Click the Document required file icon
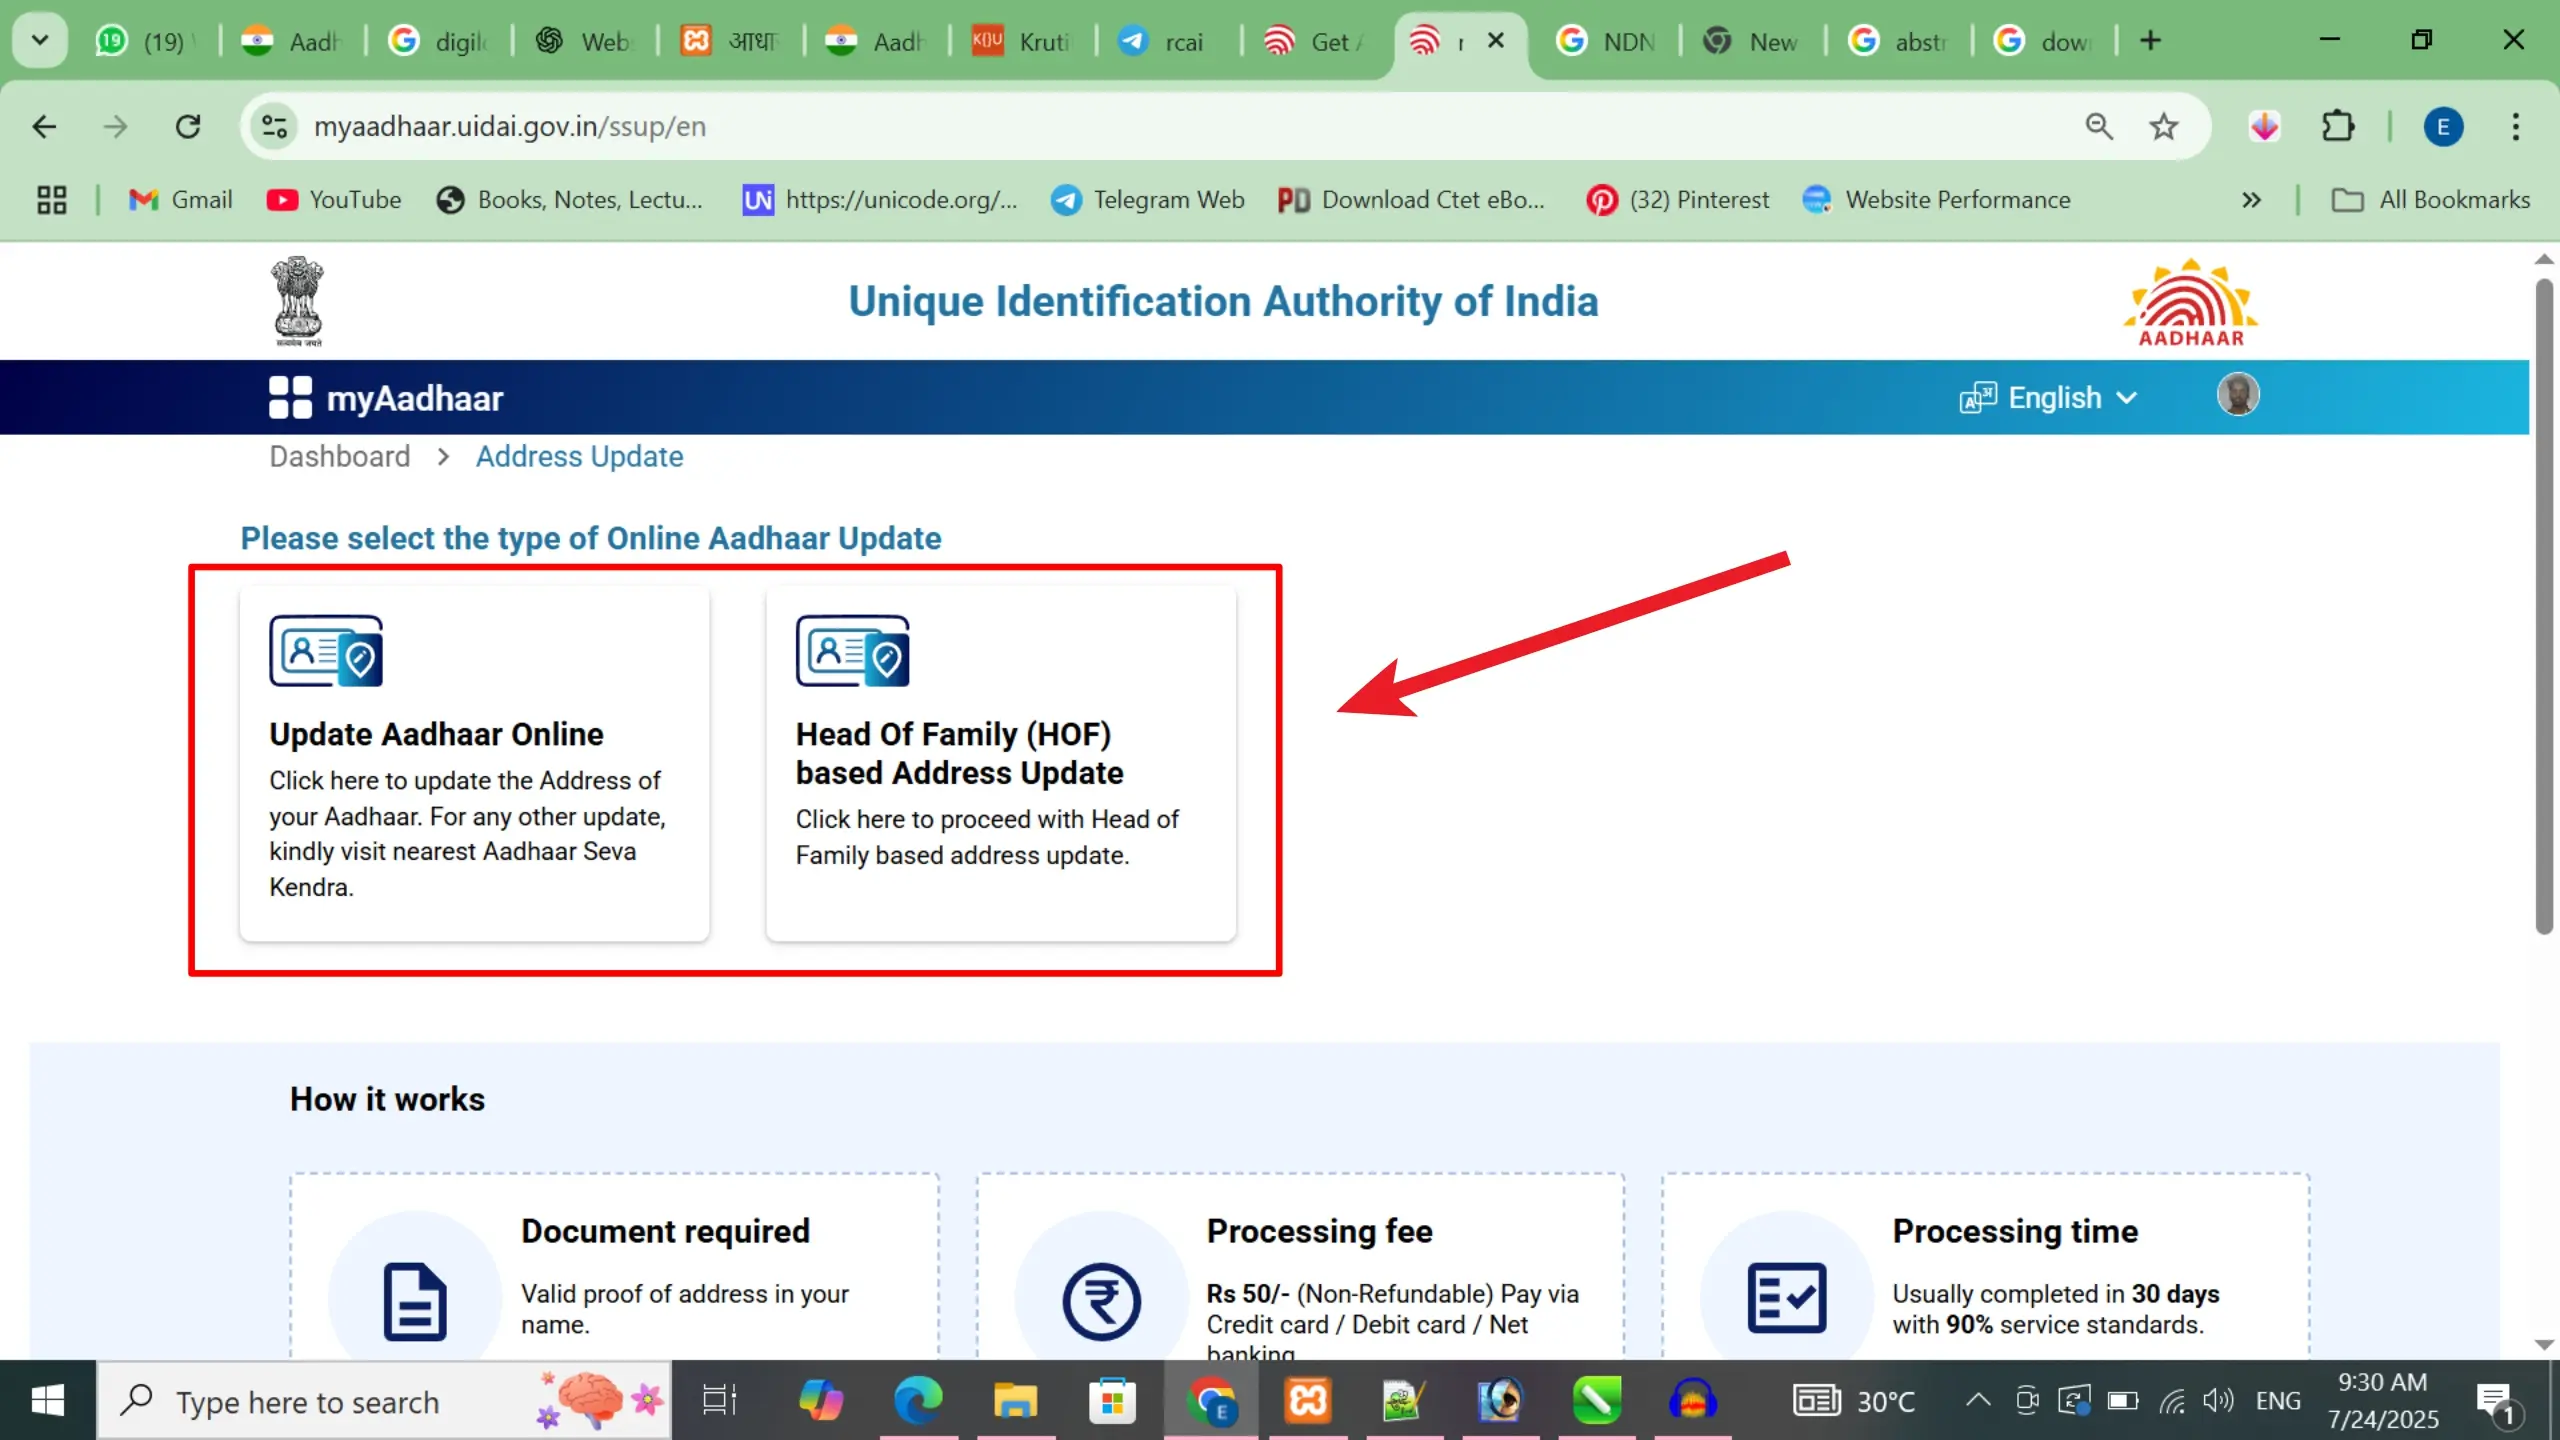This screenshot has height=1440, width=2560. point(415,1301)
